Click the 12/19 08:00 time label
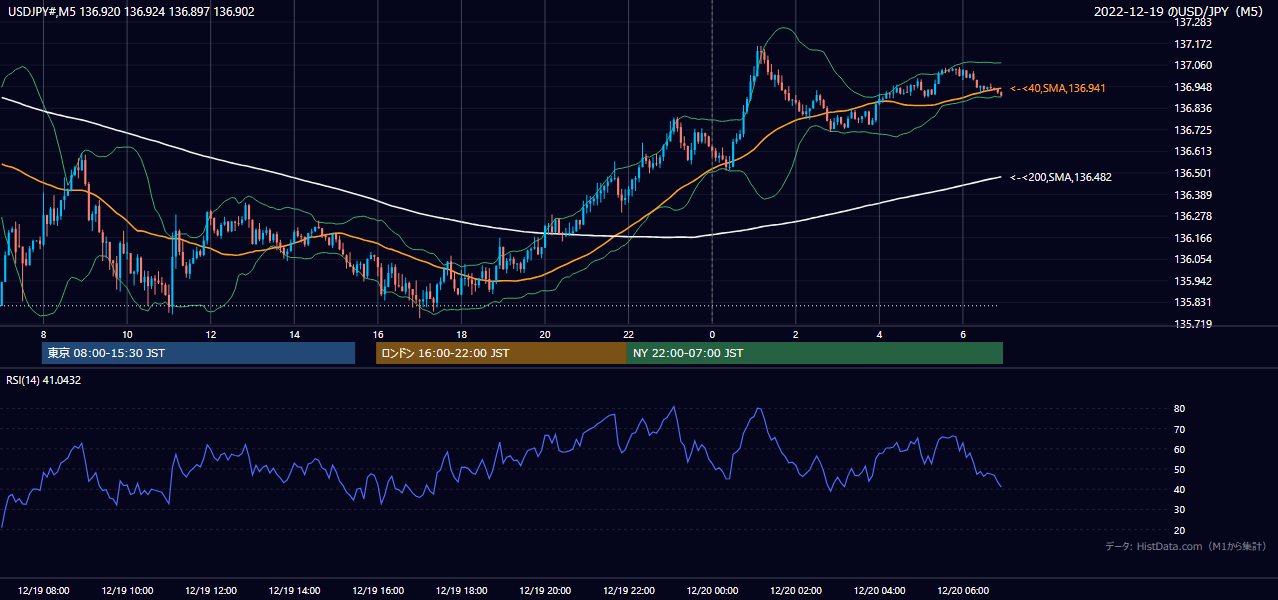The width and height of the screenshot is (1278, 600). pyautogui.click(x=43, y=591)
